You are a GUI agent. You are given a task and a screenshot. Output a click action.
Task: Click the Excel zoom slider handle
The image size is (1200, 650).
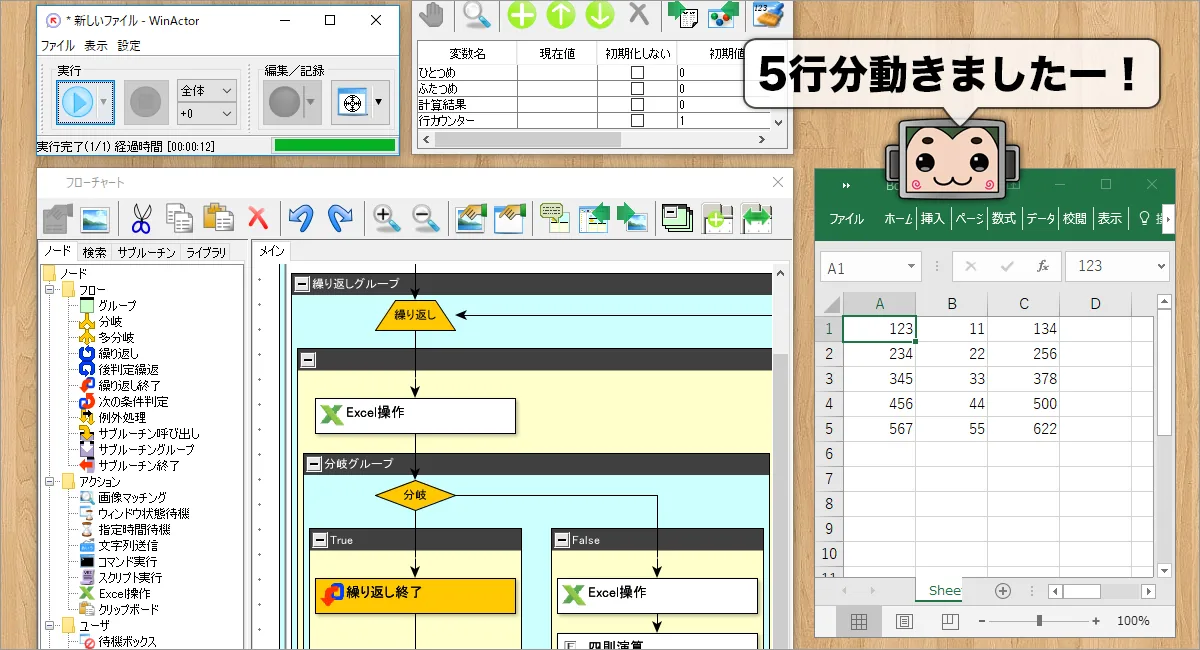pos(1039,621)
